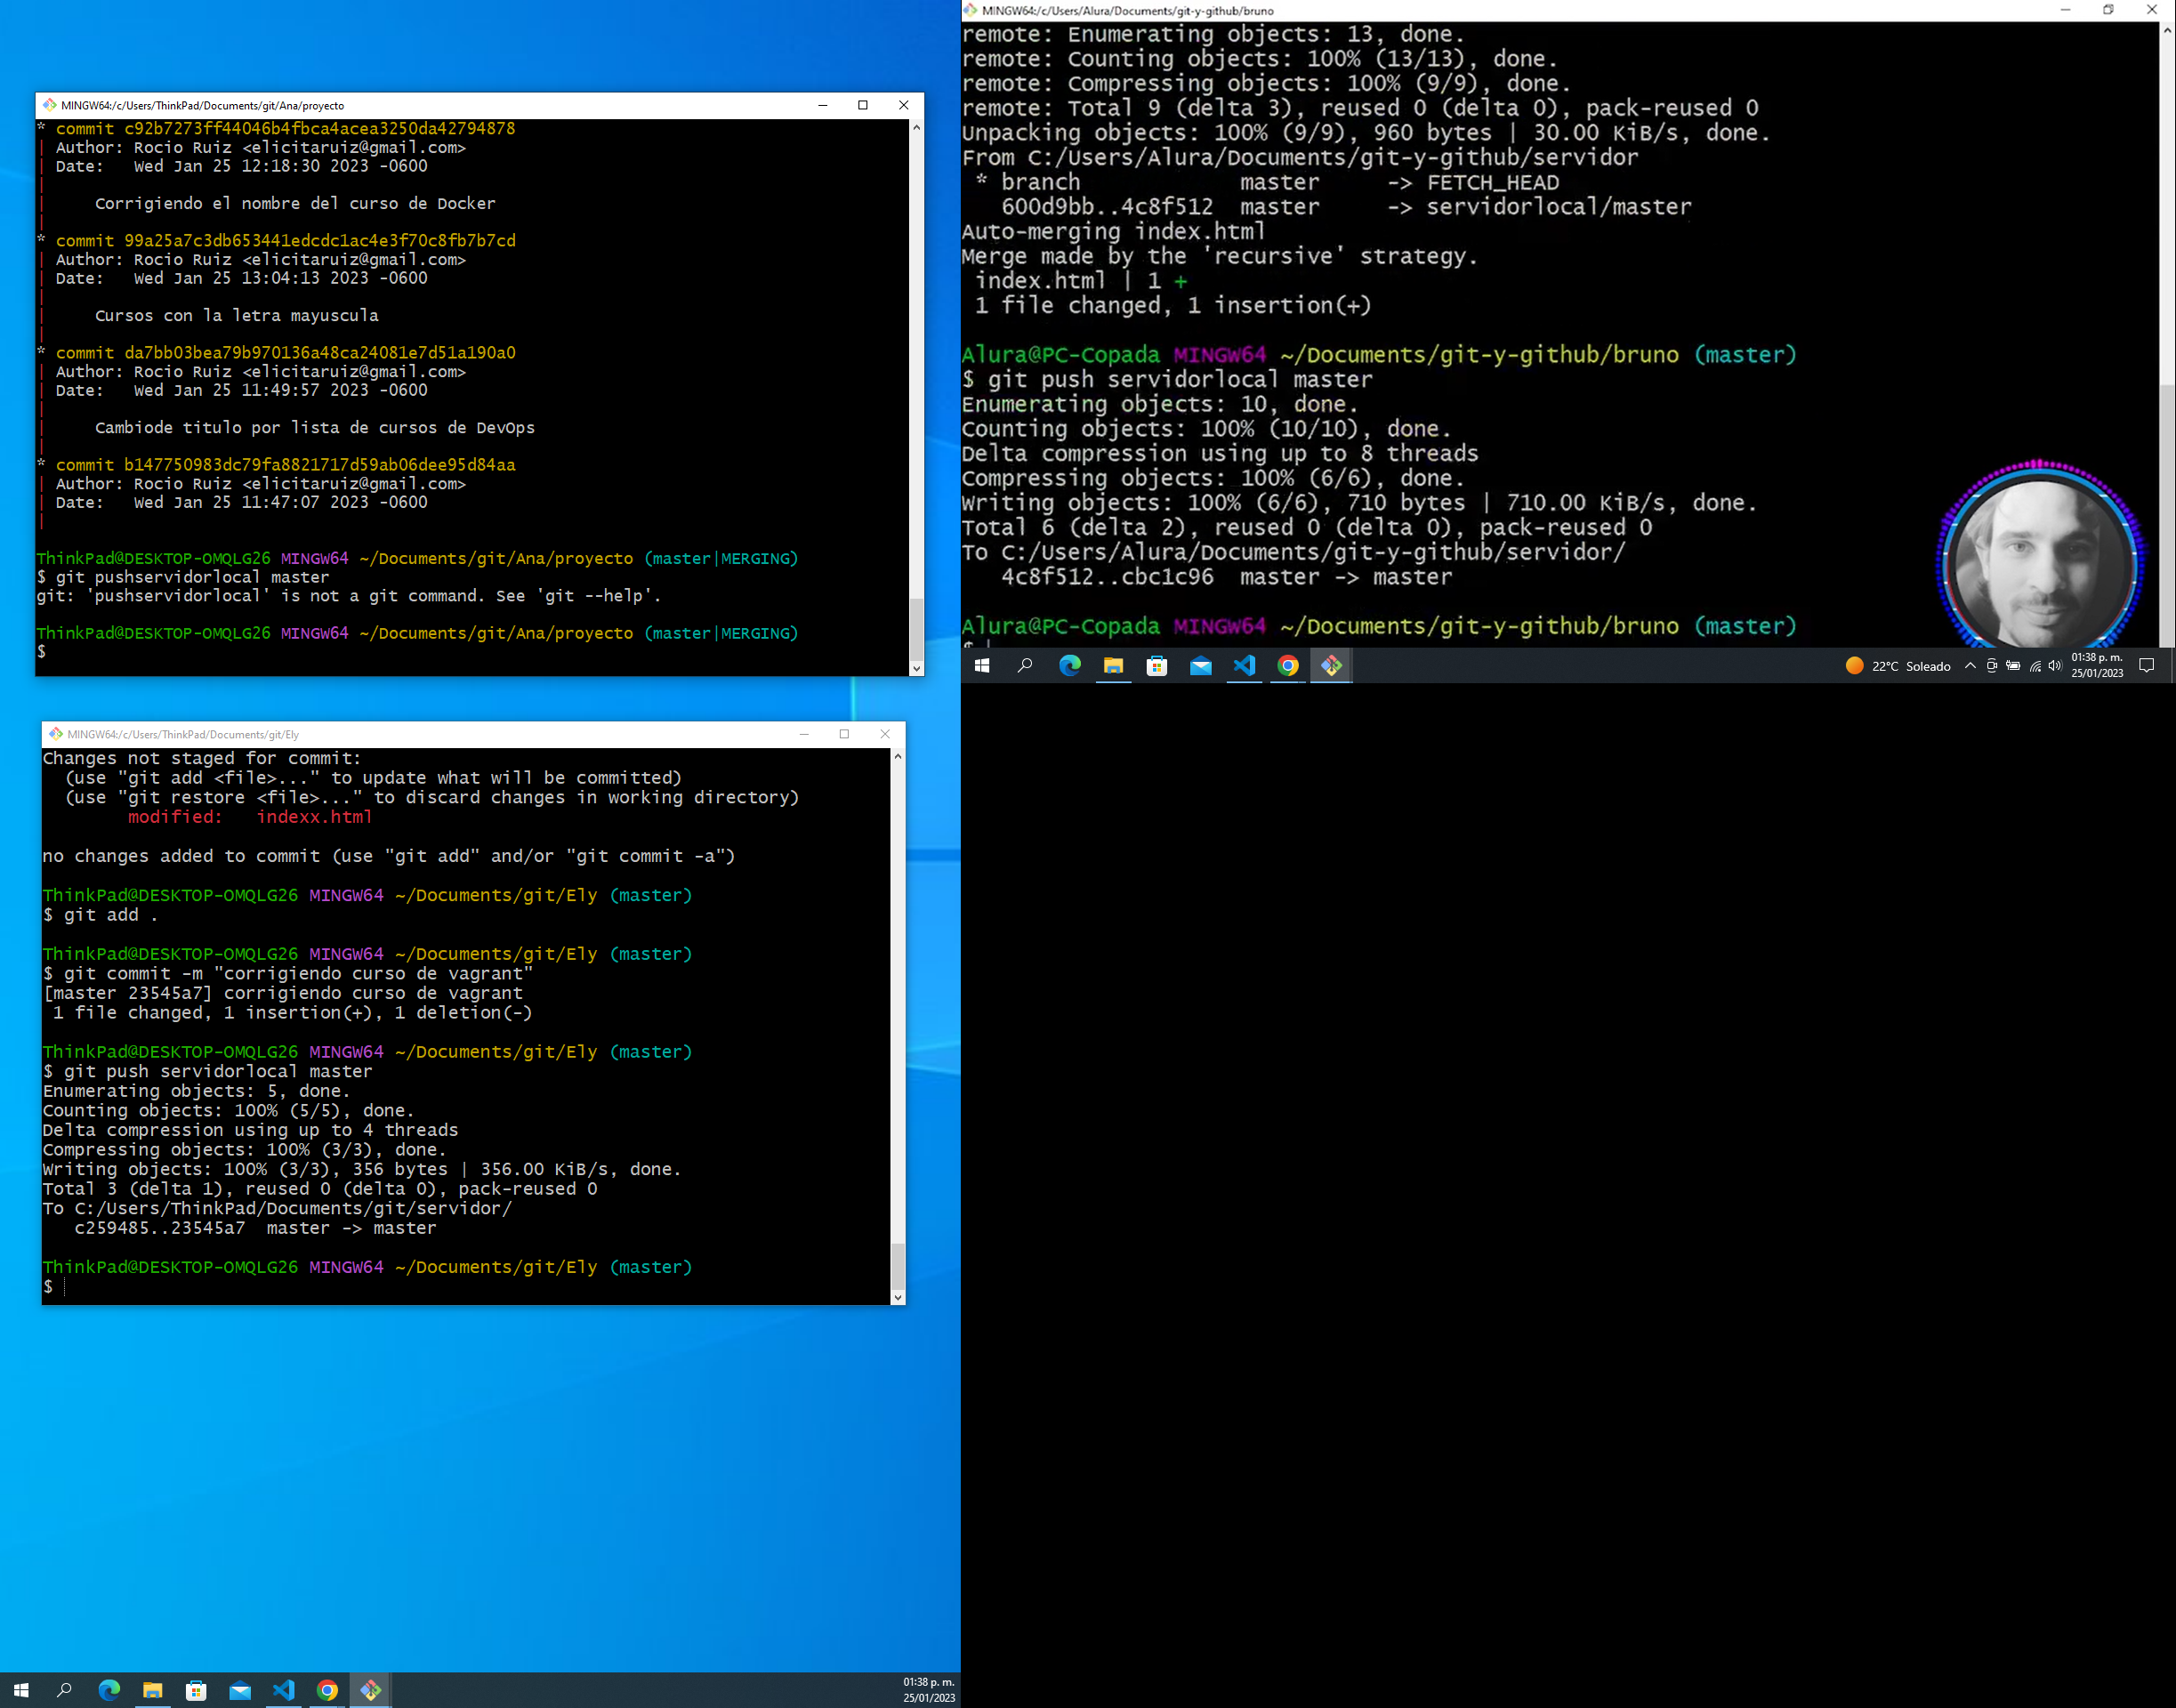Click red 'modified: indexx.html' line
This screenshot has height=1708, width=2176.
click(x=250, y=817)
